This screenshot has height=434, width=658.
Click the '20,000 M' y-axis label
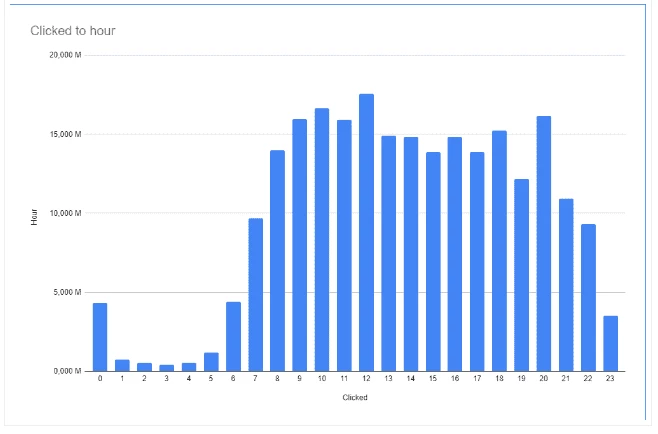(x=65, y=55)
